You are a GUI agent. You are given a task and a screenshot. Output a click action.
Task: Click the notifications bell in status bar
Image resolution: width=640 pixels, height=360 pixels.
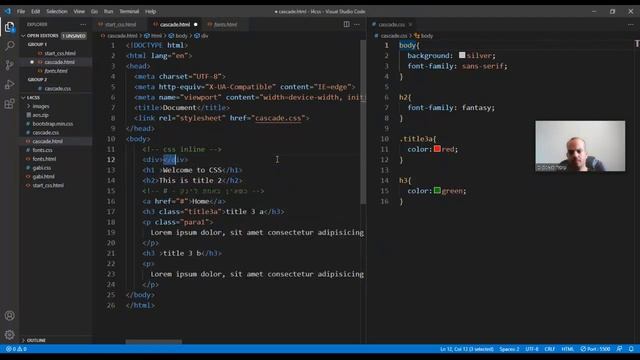(631, 349)
